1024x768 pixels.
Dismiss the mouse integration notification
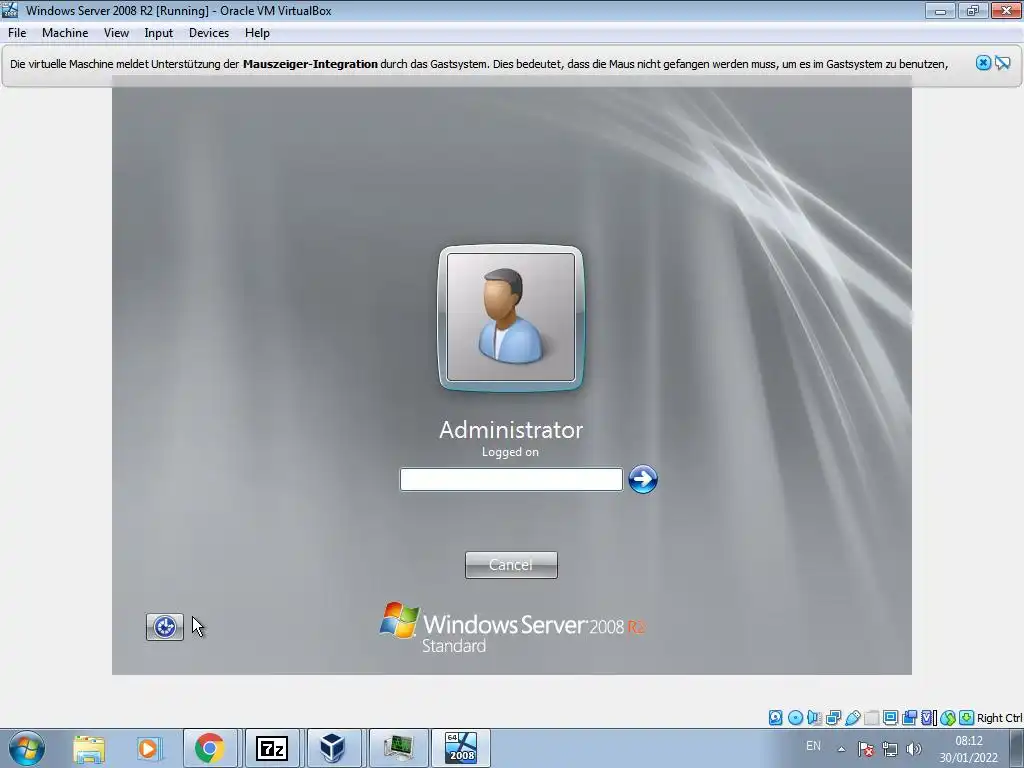tap(984, 63)
